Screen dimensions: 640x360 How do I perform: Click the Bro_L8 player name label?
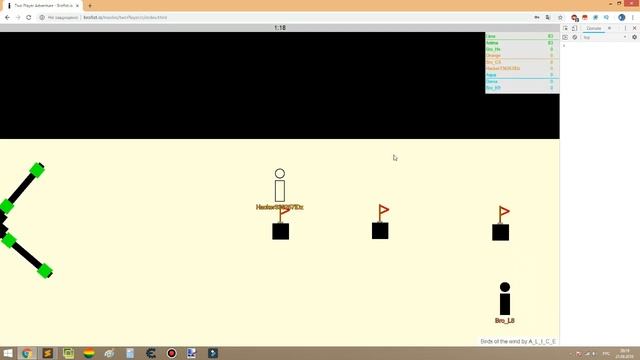pyautogui.click(x=505, y=321)
